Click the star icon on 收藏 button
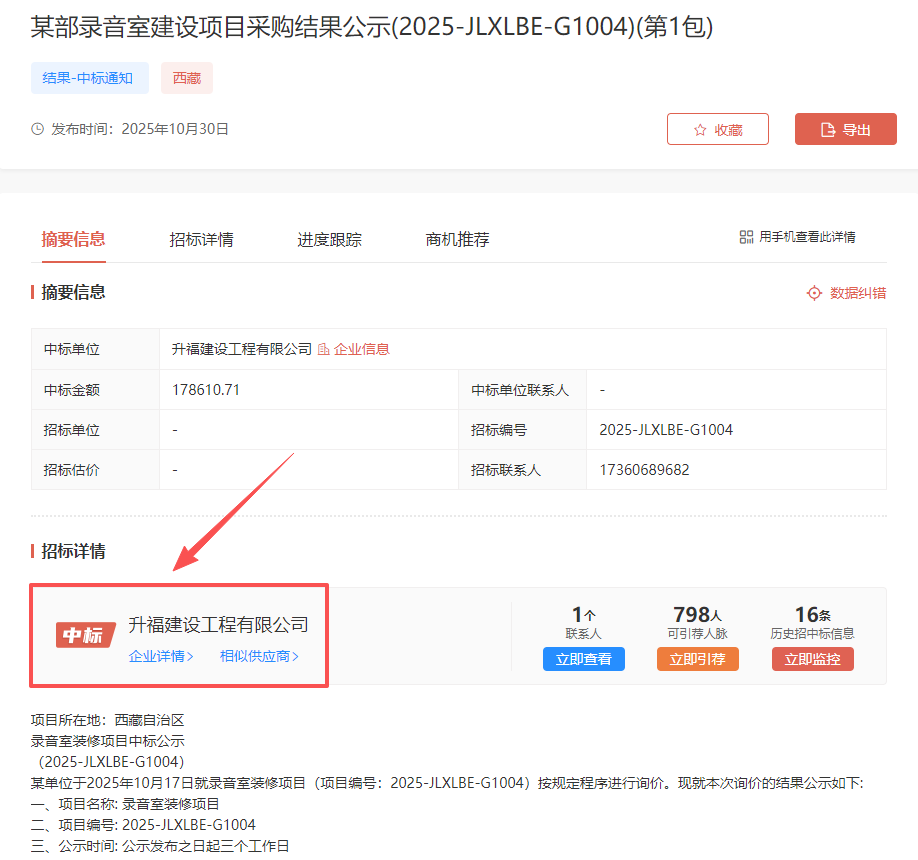 pos(700,130)
